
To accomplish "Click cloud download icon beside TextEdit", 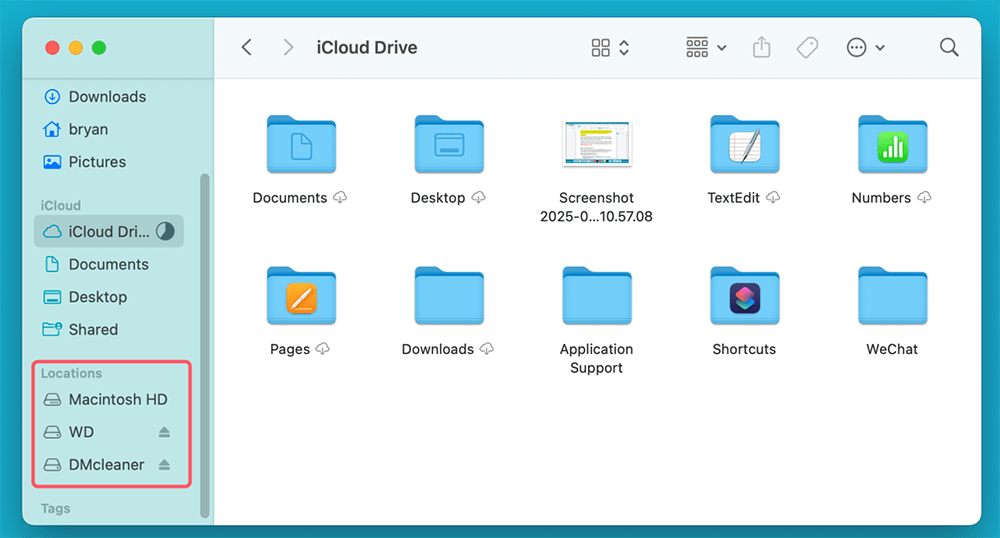I will 773,198.
